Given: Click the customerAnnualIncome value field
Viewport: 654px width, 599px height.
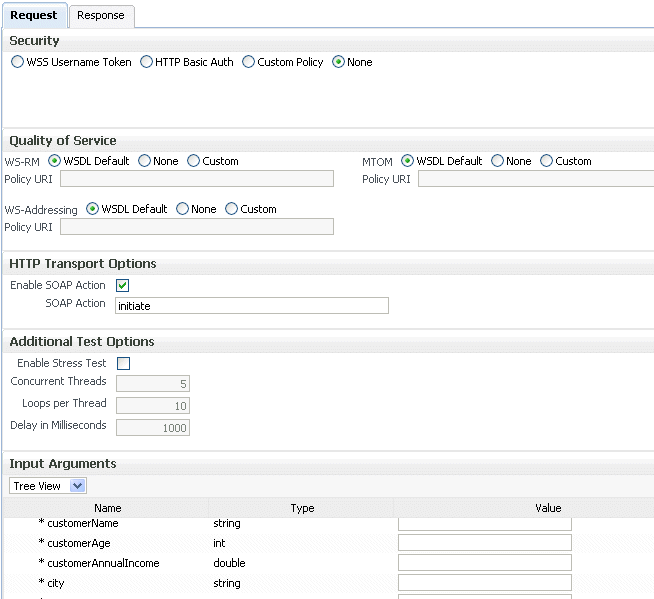Looking at the screenshot, I should pos(485,563).
